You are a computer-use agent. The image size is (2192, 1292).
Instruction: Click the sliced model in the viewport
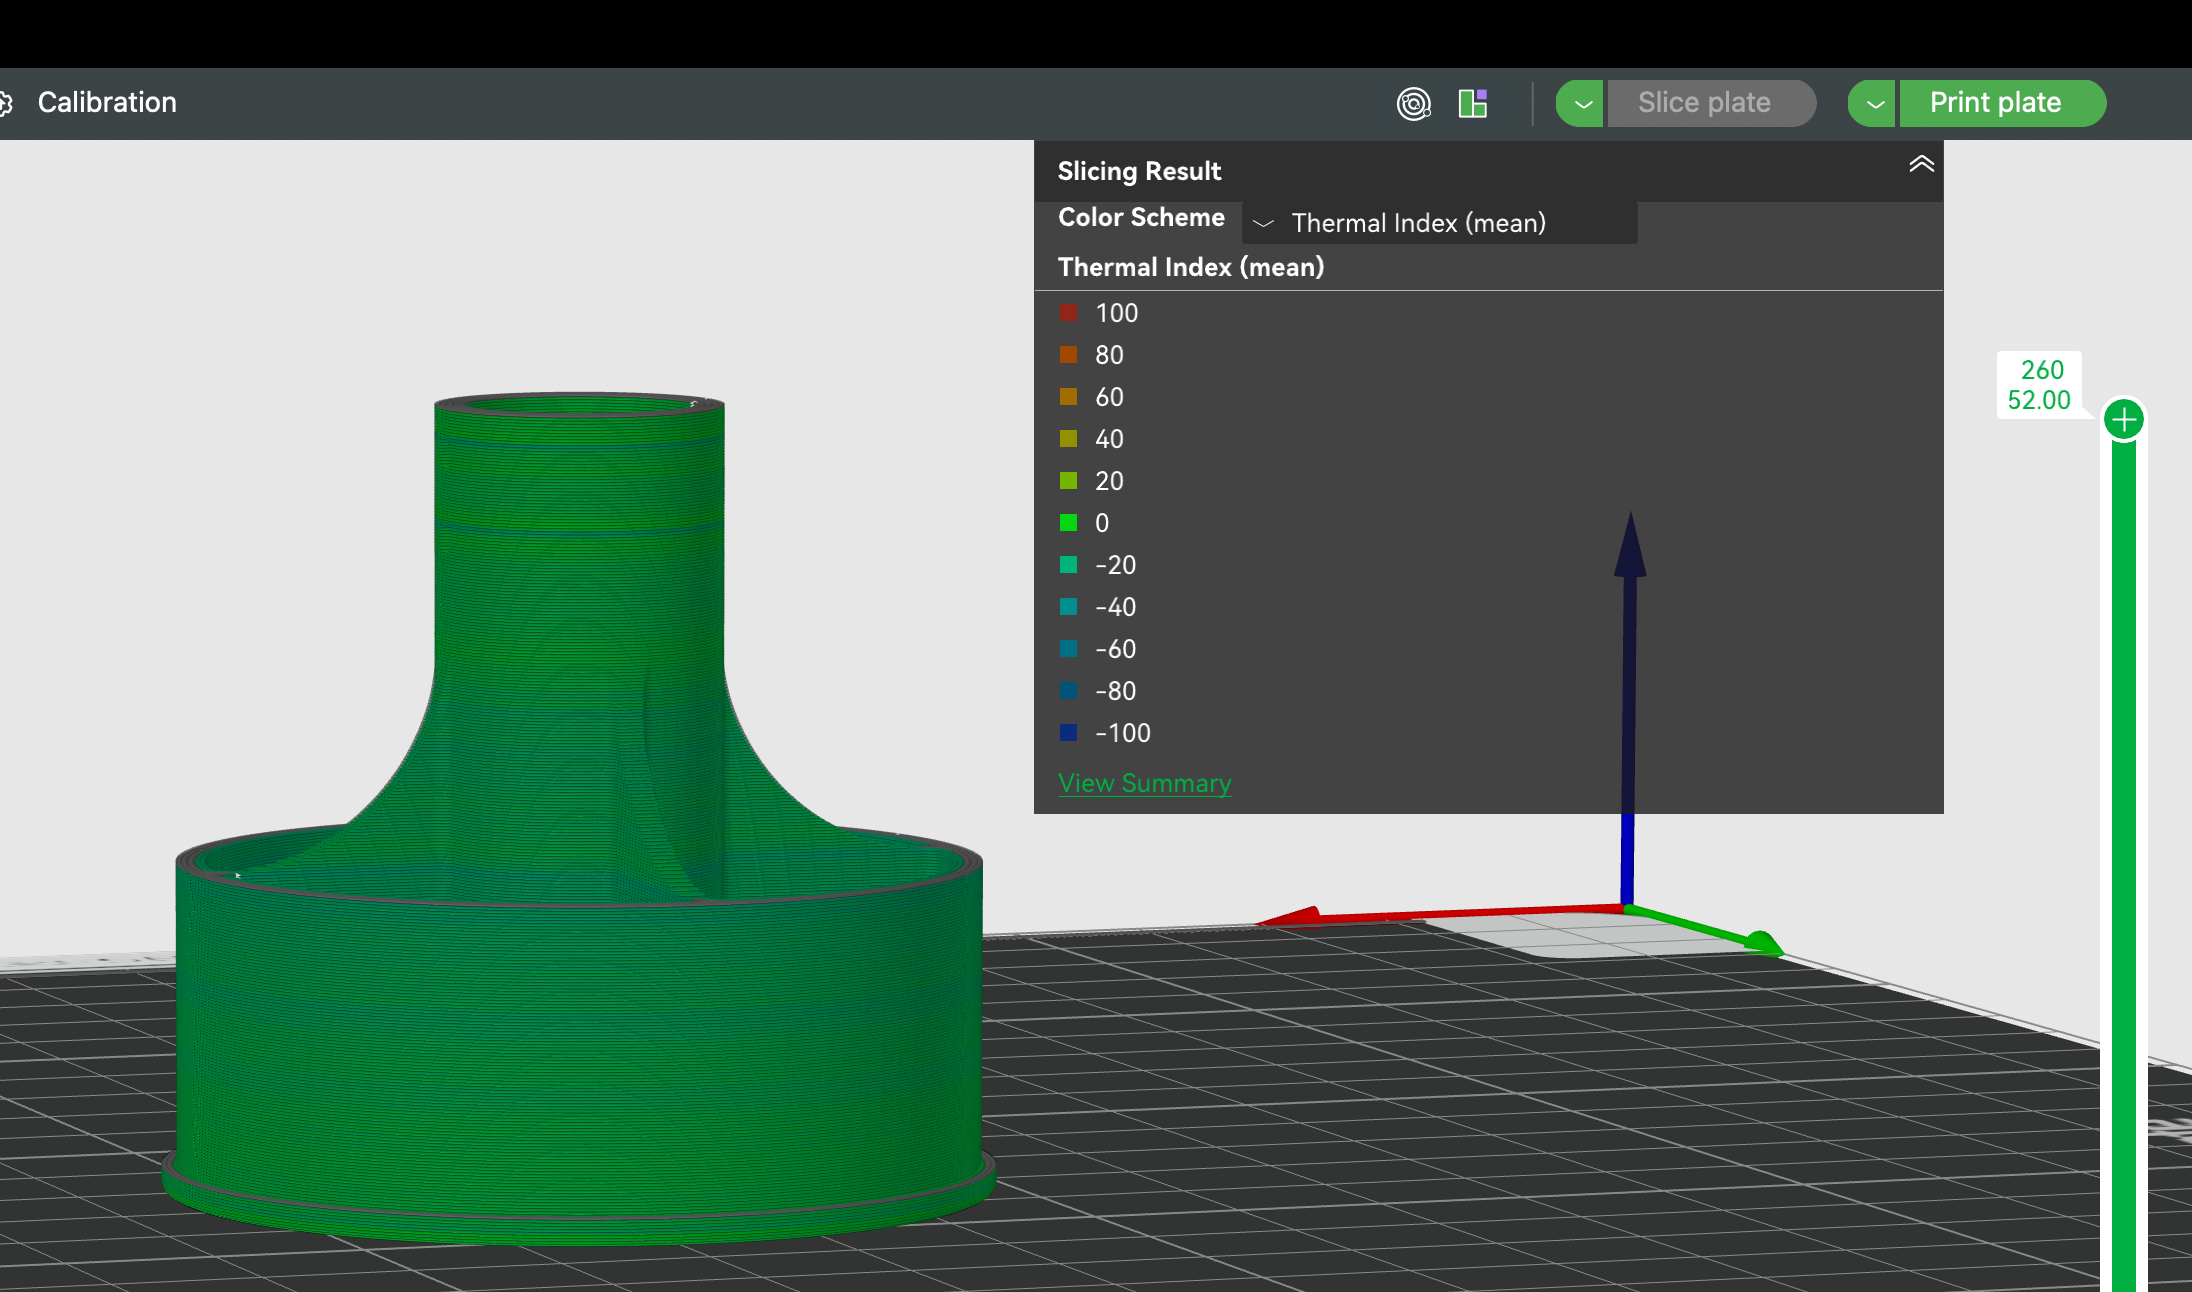[x=578, y=820]
